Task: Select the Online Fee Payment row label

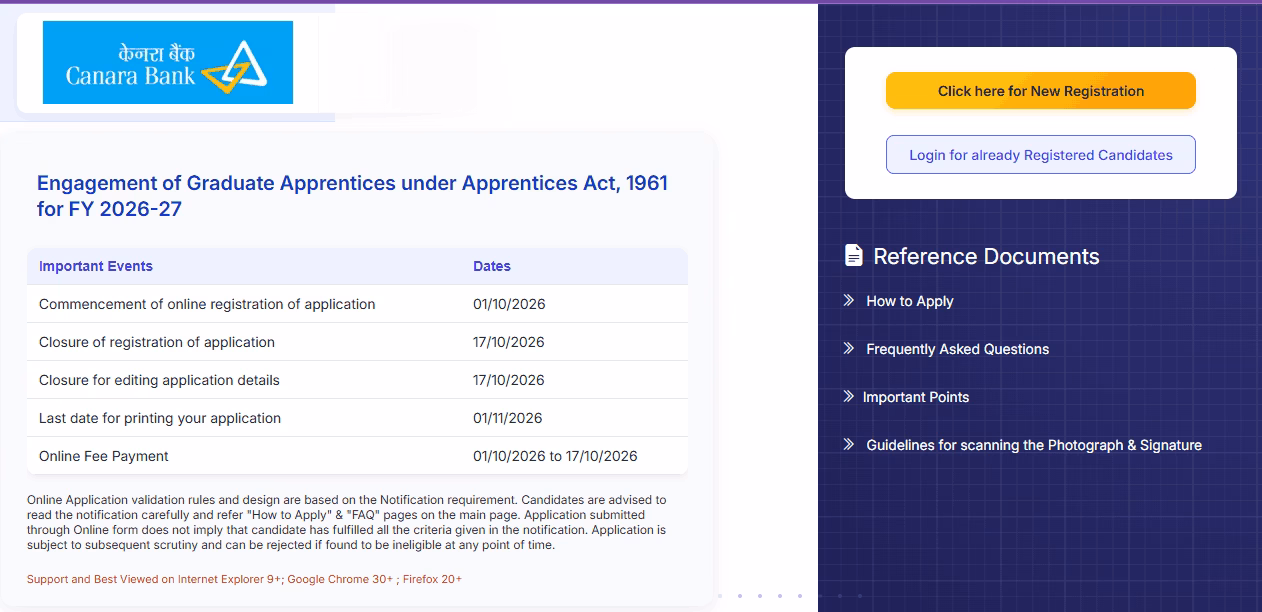Action: [104, 456]
